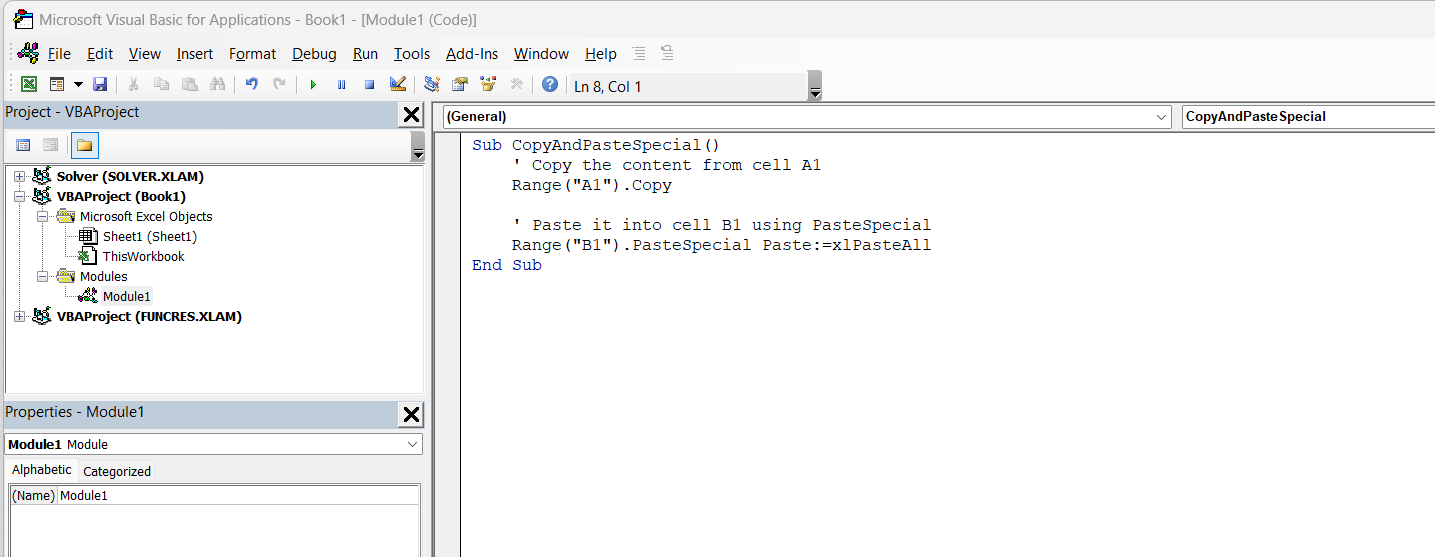Expand the VBAProject (FUNCRES.XLAM) node

click(x=19, y=316)
